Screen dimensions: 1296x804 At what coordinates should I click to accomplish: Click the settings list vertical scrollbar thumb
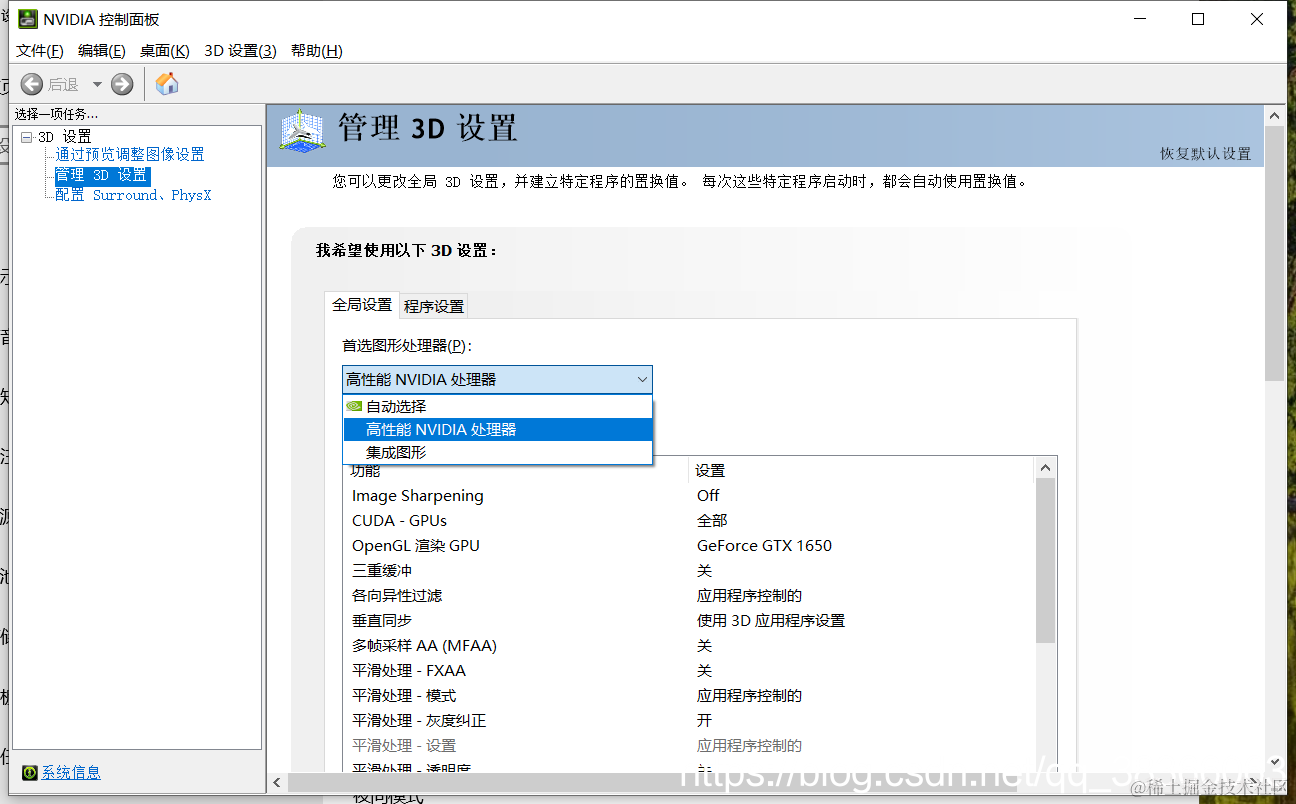[1046, 560]
